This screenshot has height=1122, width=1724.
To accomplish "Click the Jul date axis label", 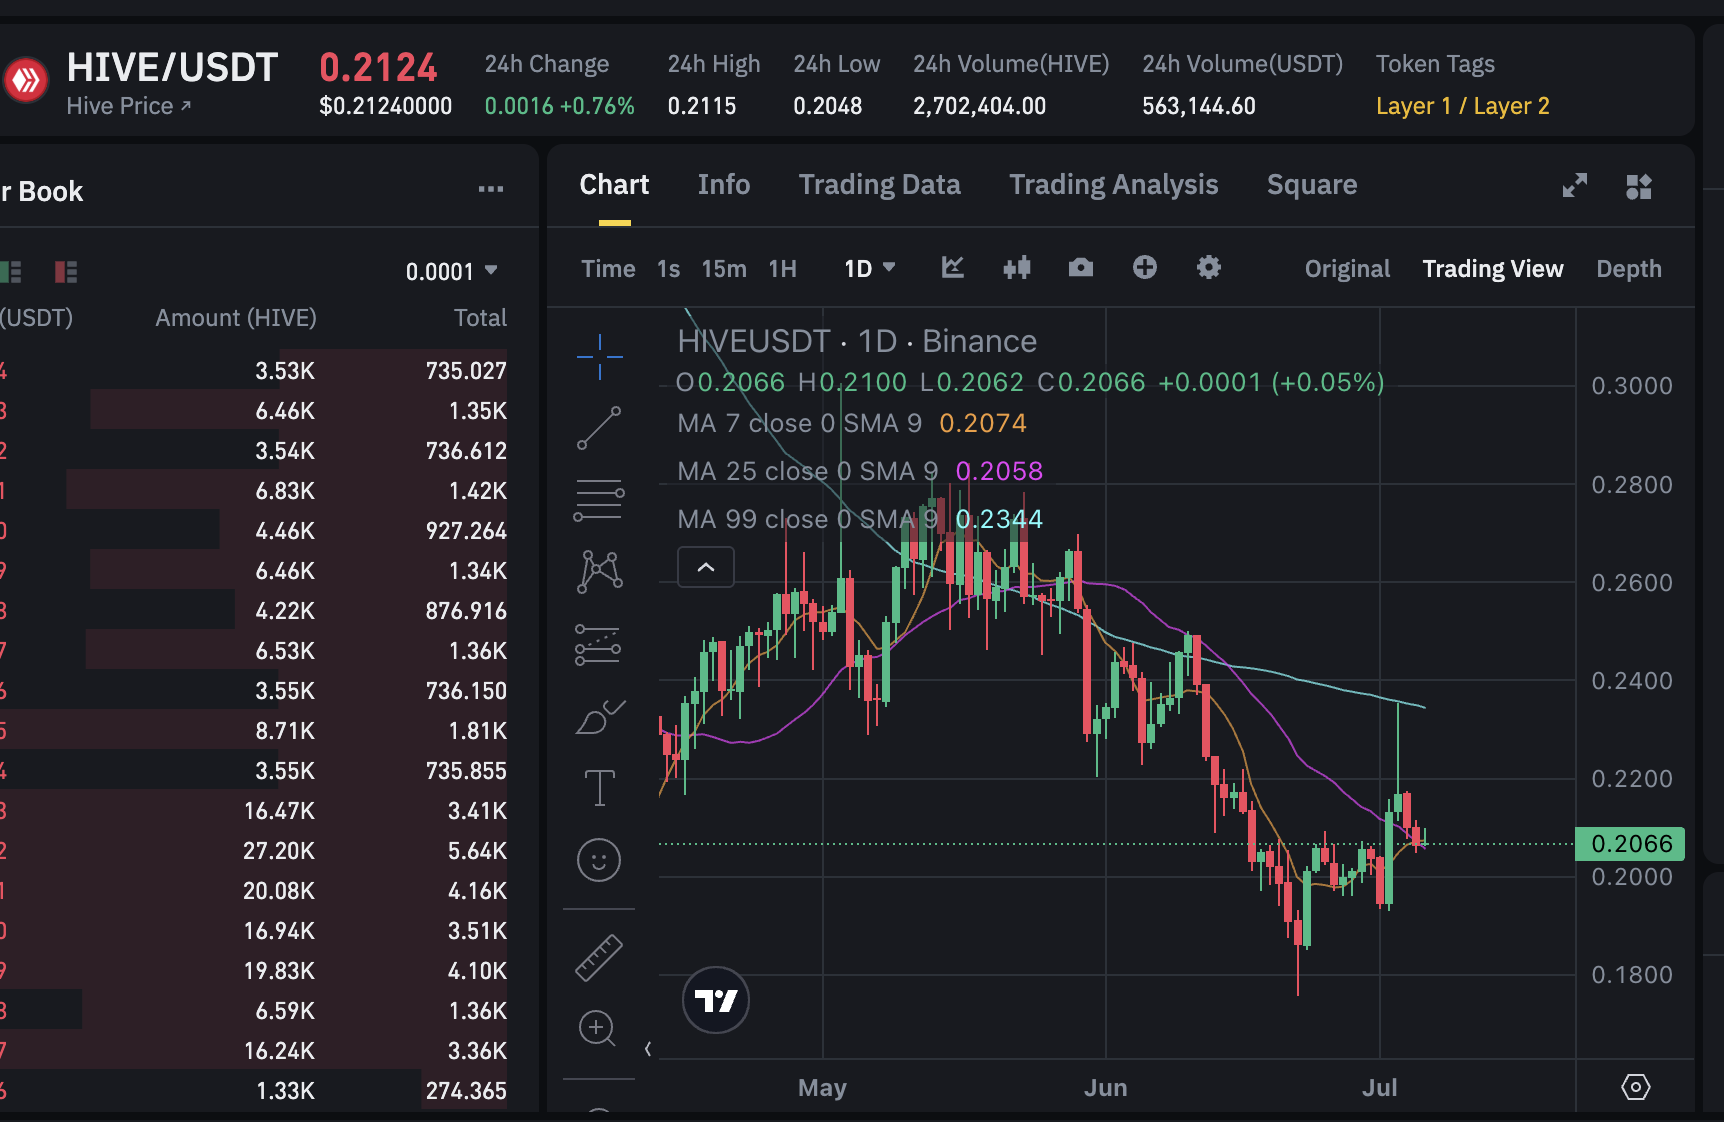I will [1379, 1088].
